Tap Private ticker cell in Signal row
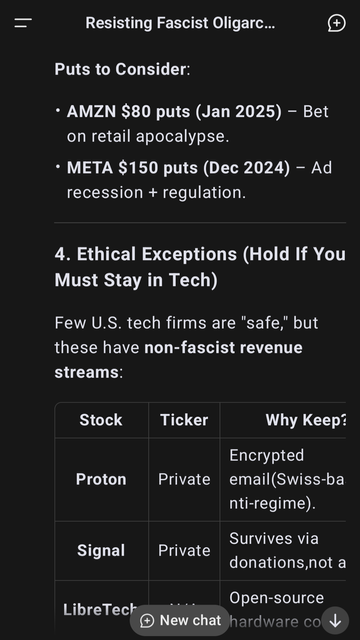This screenshot has height=640, width=360. [x=184, y=551]
